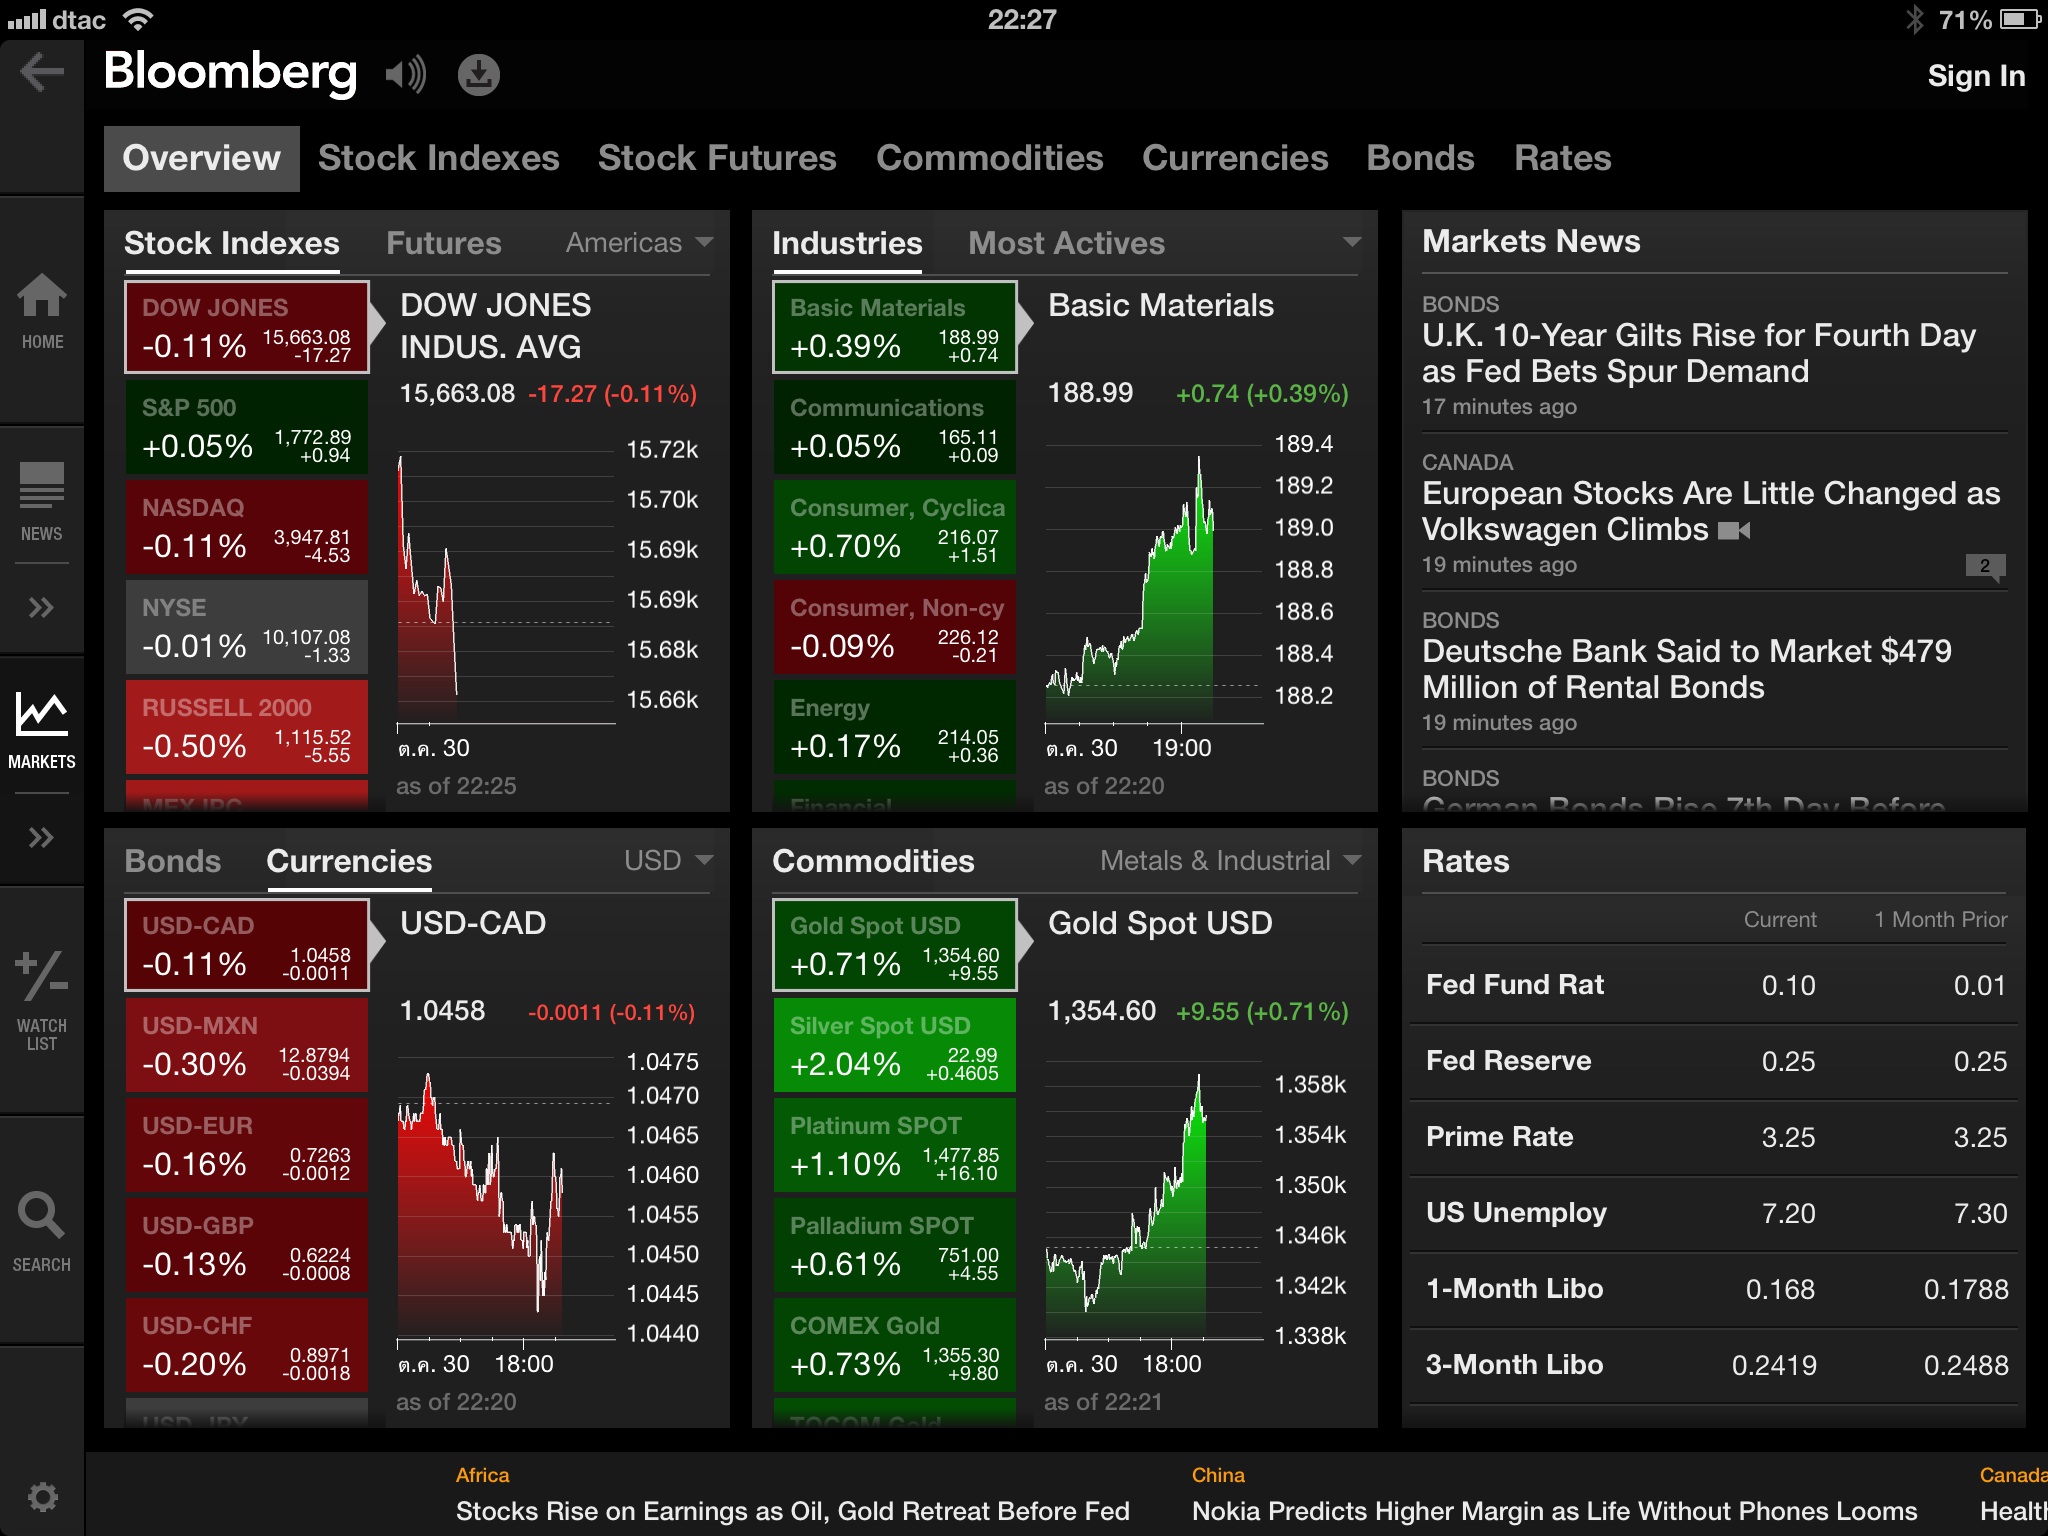The image size is (2048, 1536).
Task: Switch to the Commodities top tab
Action: click(989, 158)
